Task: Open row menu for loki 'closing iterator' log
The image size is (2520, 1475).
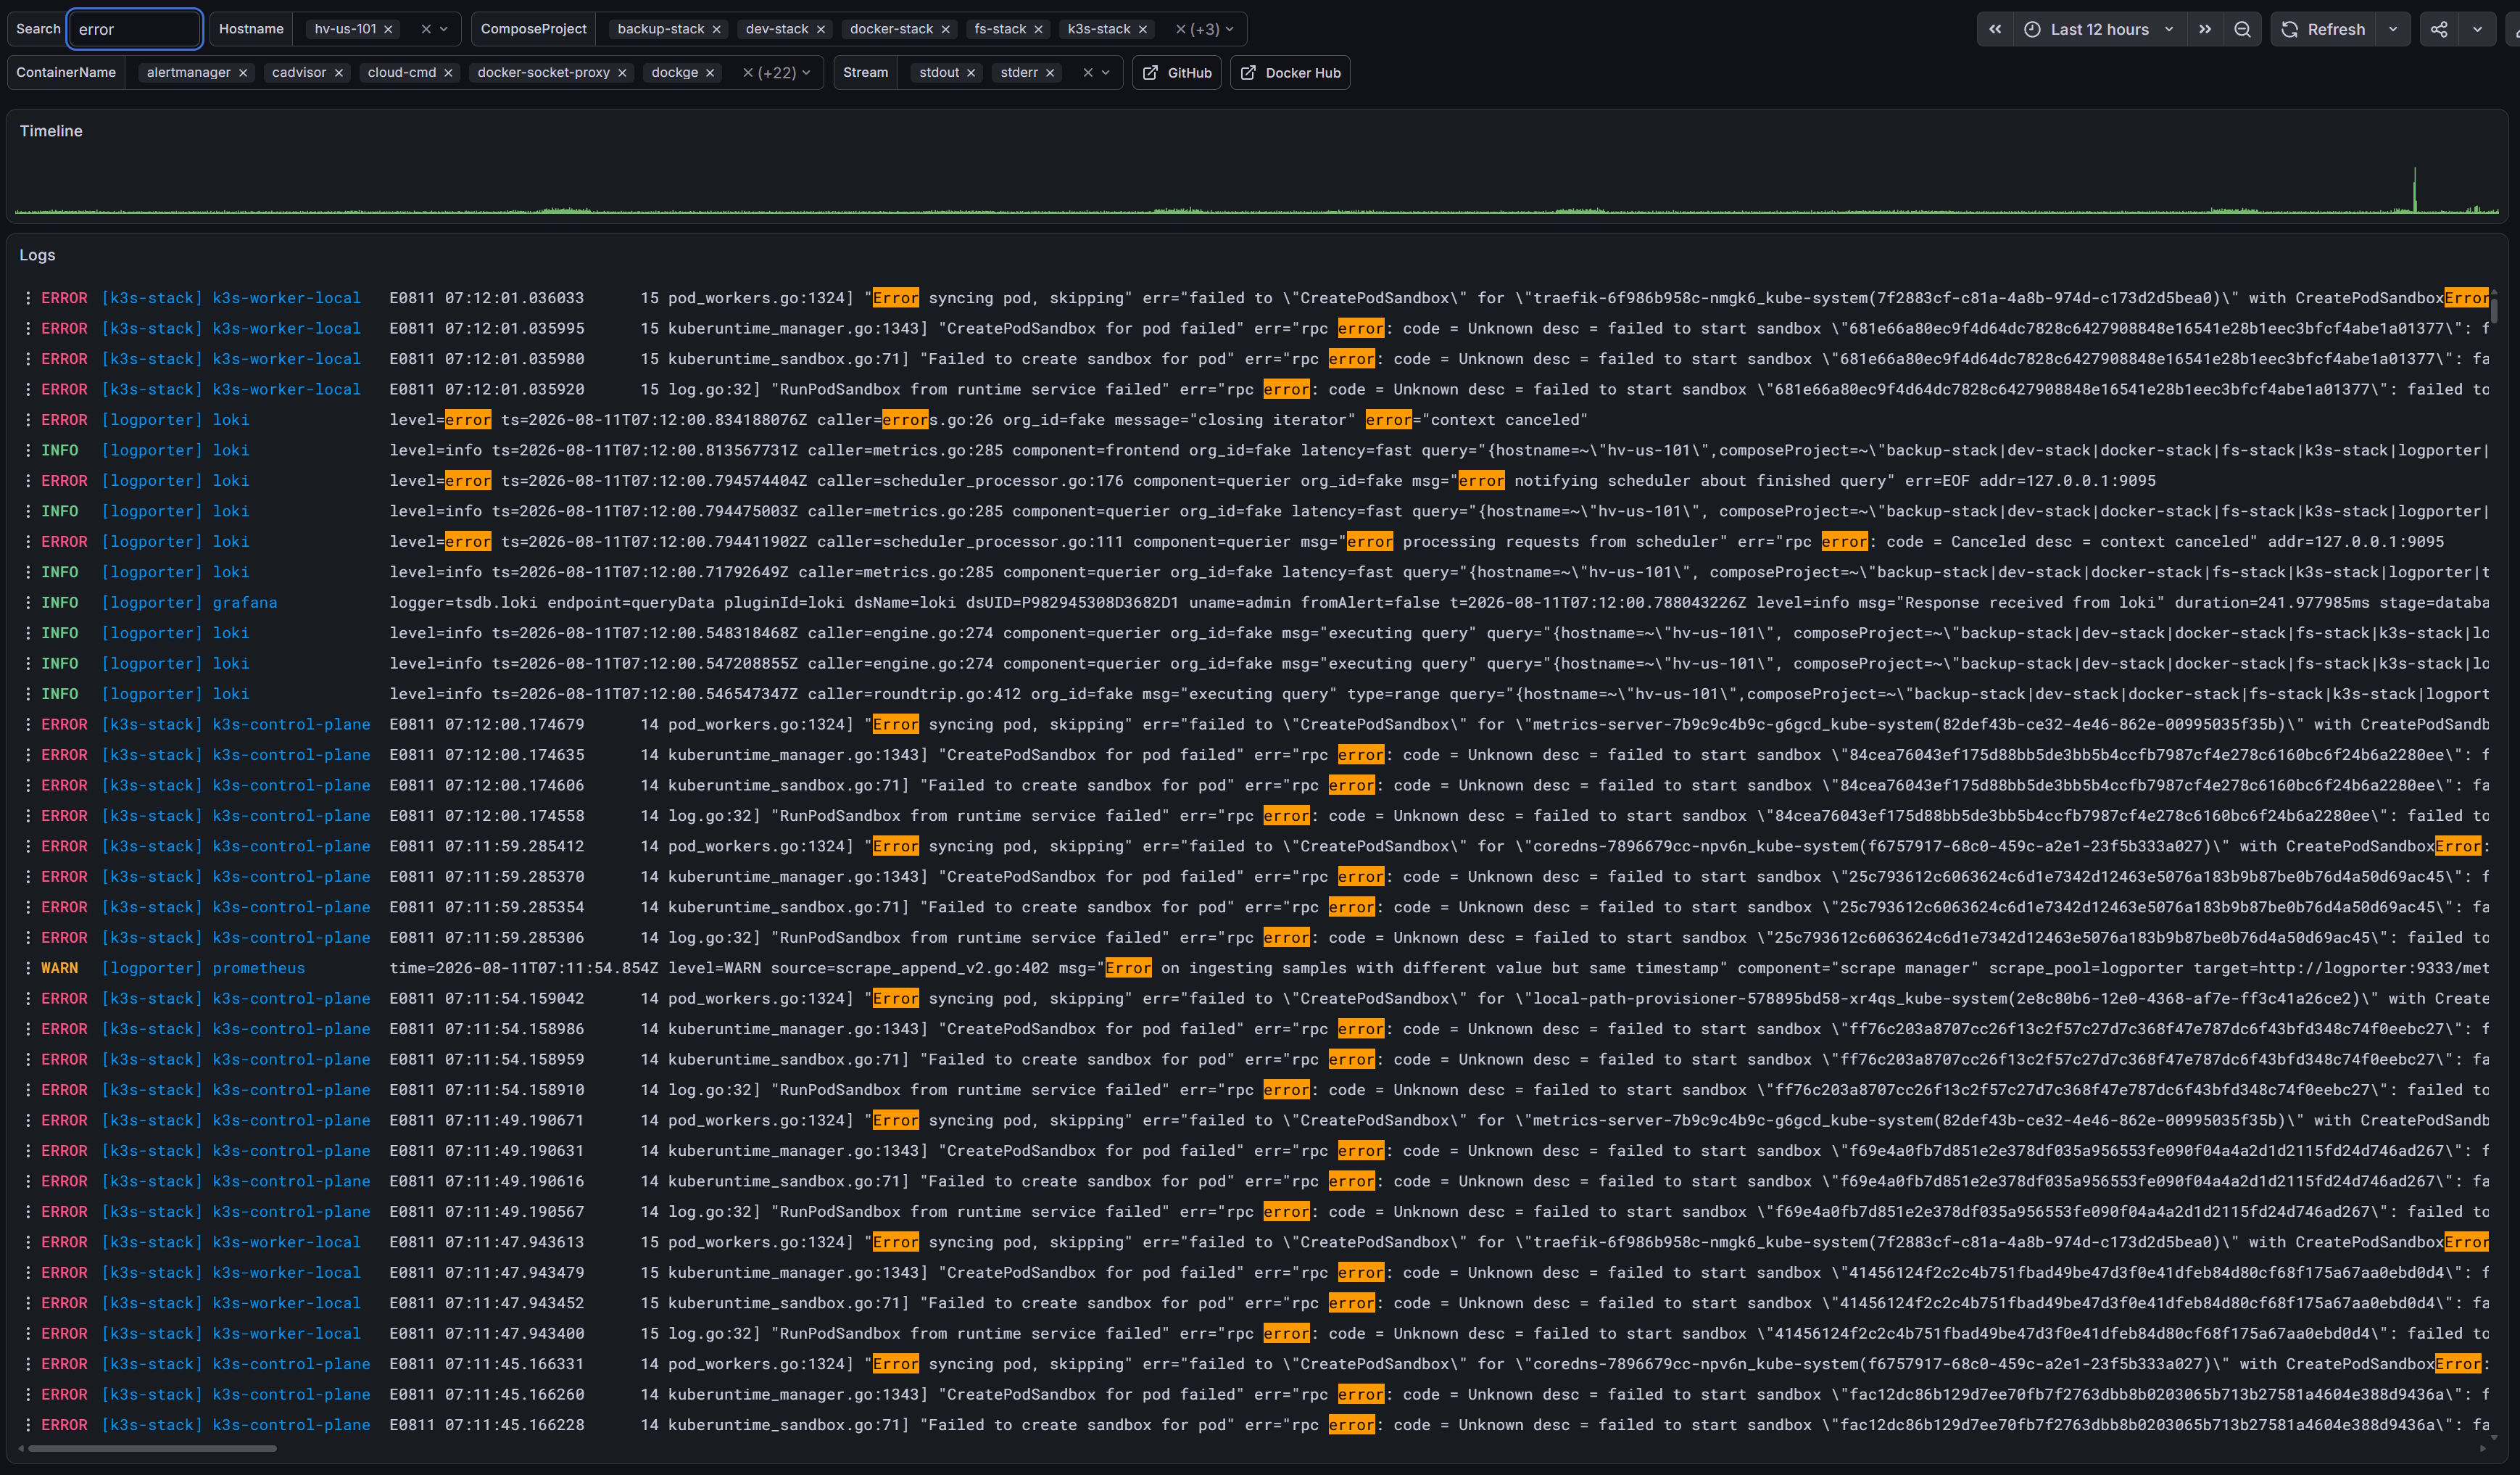Action: [28, 420]
